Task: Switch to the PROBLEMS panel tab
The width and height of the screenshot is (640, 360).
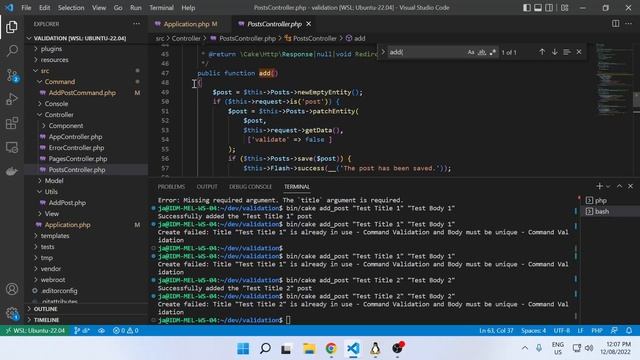Action: (x=171, y=187)
